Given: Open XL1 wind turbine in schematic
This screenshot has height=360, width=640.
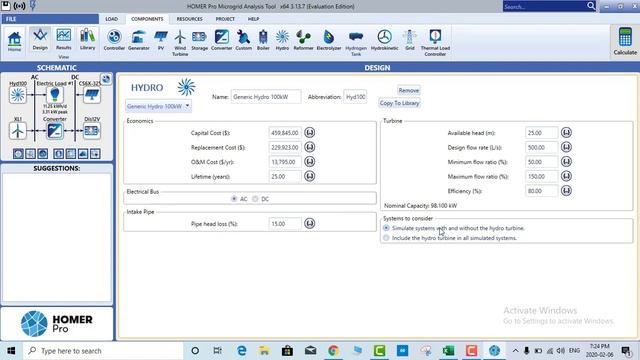Looking at the screenshot, I should 18,131.
